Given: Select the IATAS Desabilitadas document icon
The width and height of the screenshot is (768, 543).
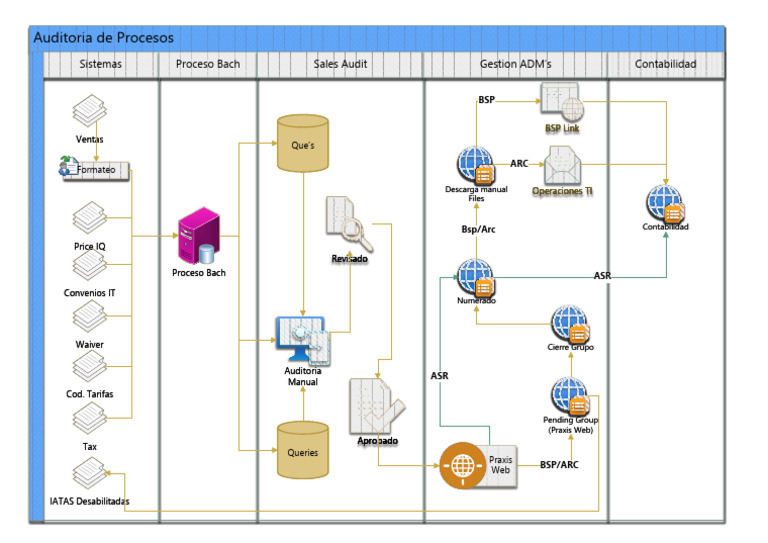Looking at the screenshot, I should (x=90, y=473).
